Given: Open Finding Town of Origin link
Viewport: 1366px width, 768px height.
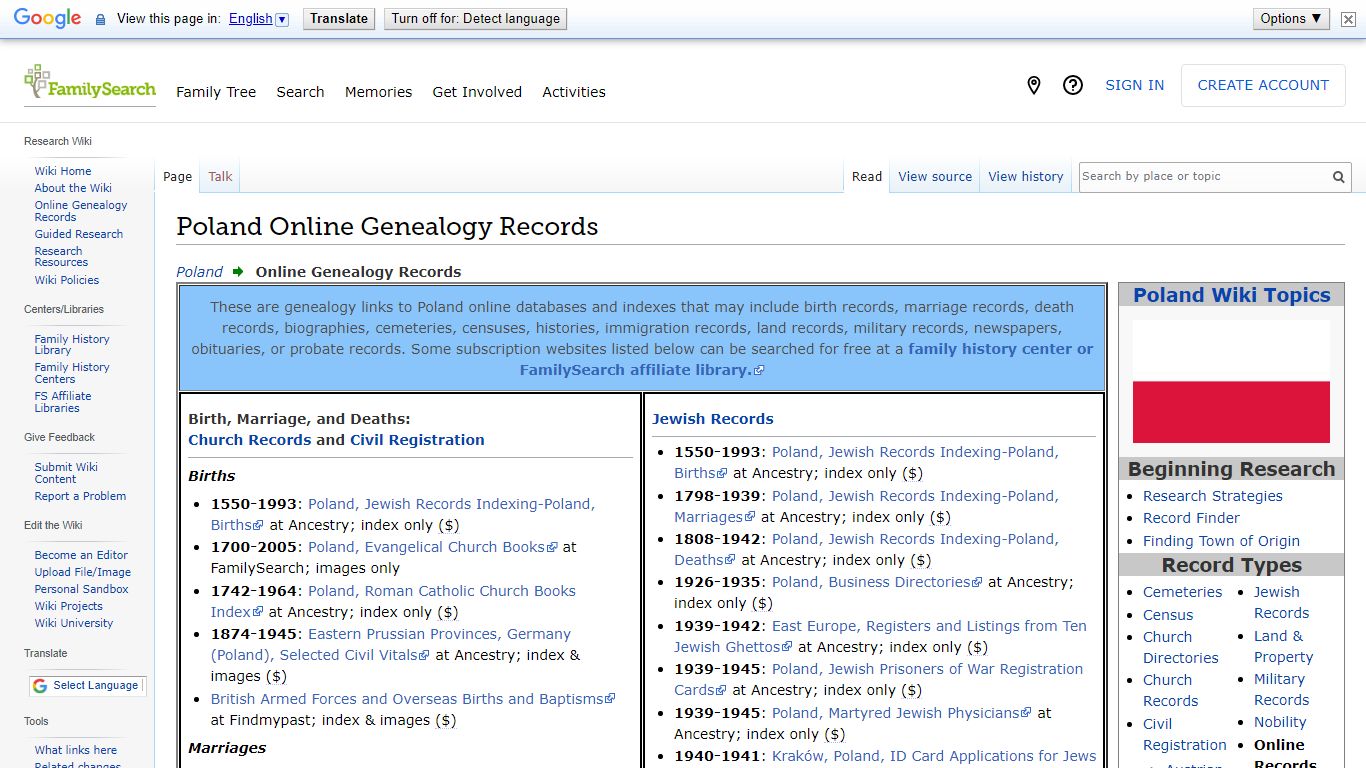Looking at the screenshot, I should (1221, 541).
